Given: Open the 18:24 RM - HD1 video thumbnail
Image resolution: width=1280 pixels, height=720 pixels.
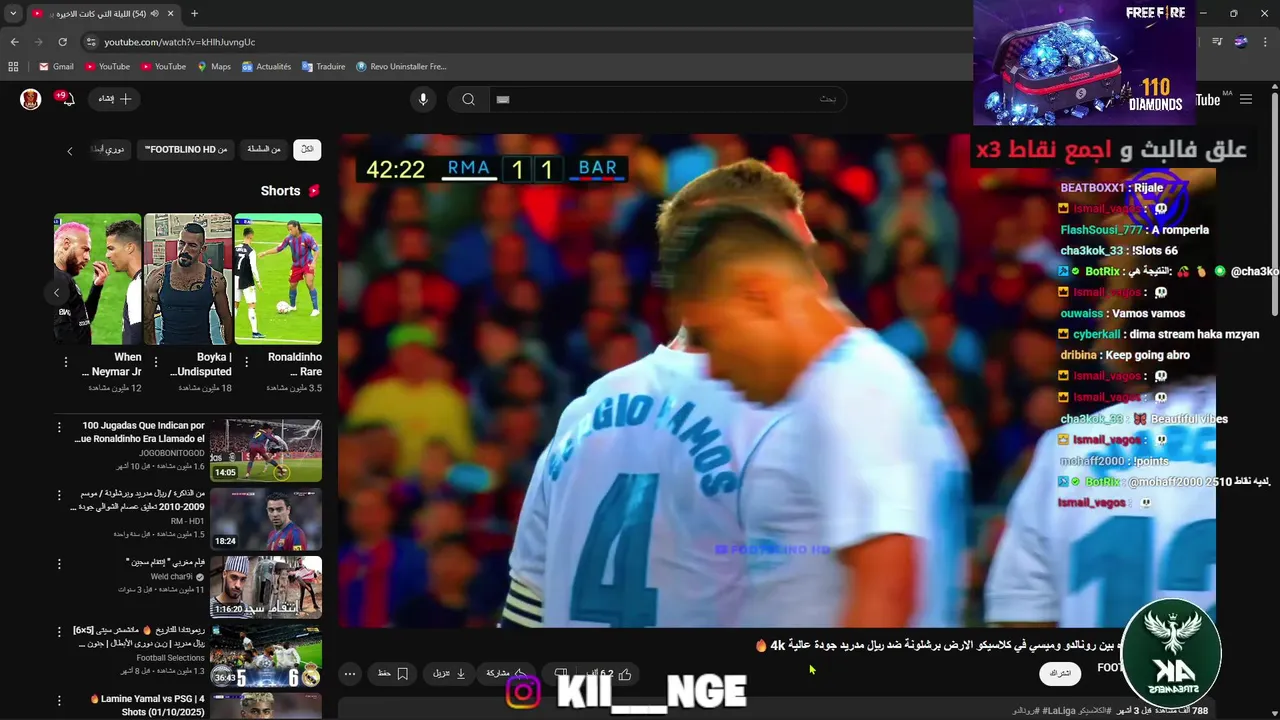Looking at the screenshot, I should (x=266, y=519).
